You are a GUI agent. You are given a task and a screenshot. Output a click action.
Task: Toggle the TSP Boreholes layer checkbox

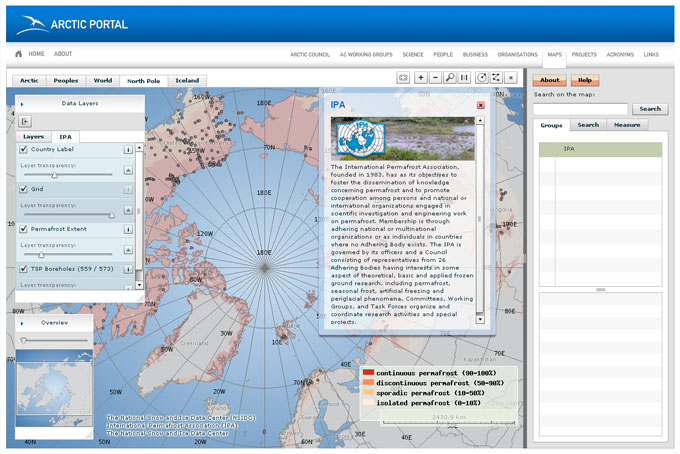point(23,269)
